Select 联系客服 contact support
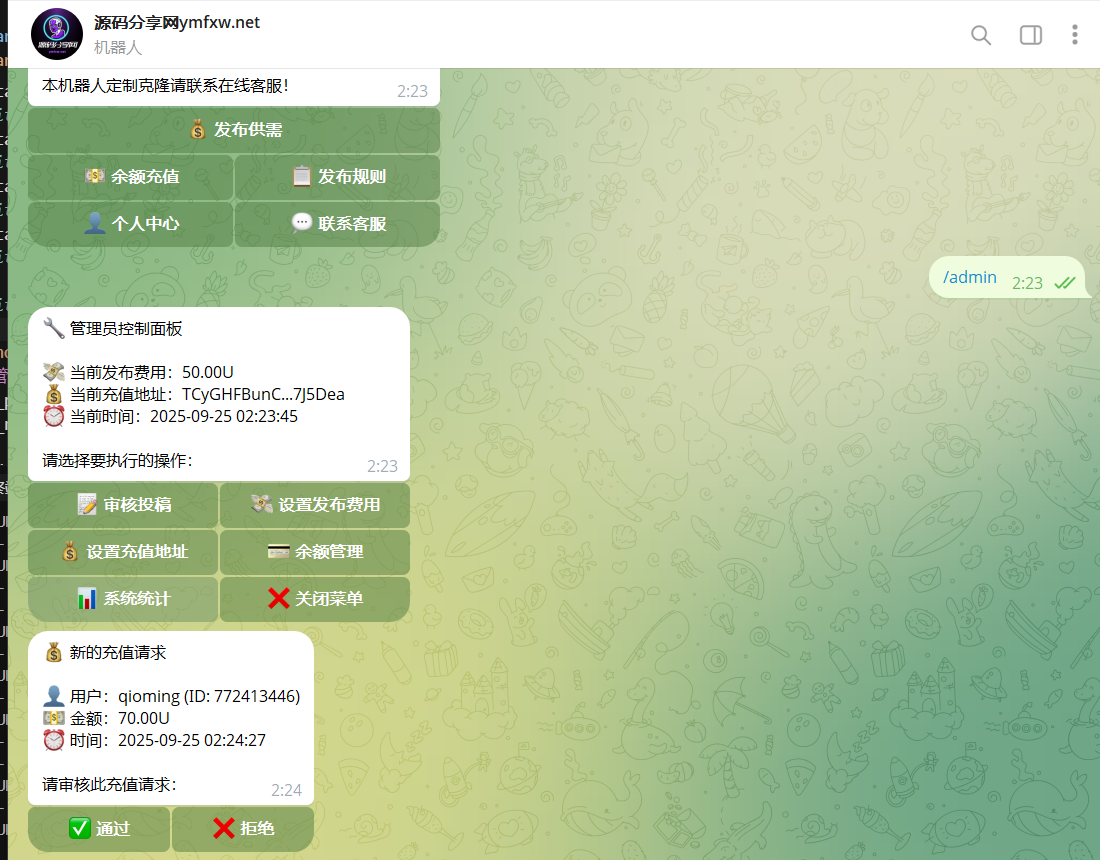This screenshot has height=860, width=1100. [337, 224]
